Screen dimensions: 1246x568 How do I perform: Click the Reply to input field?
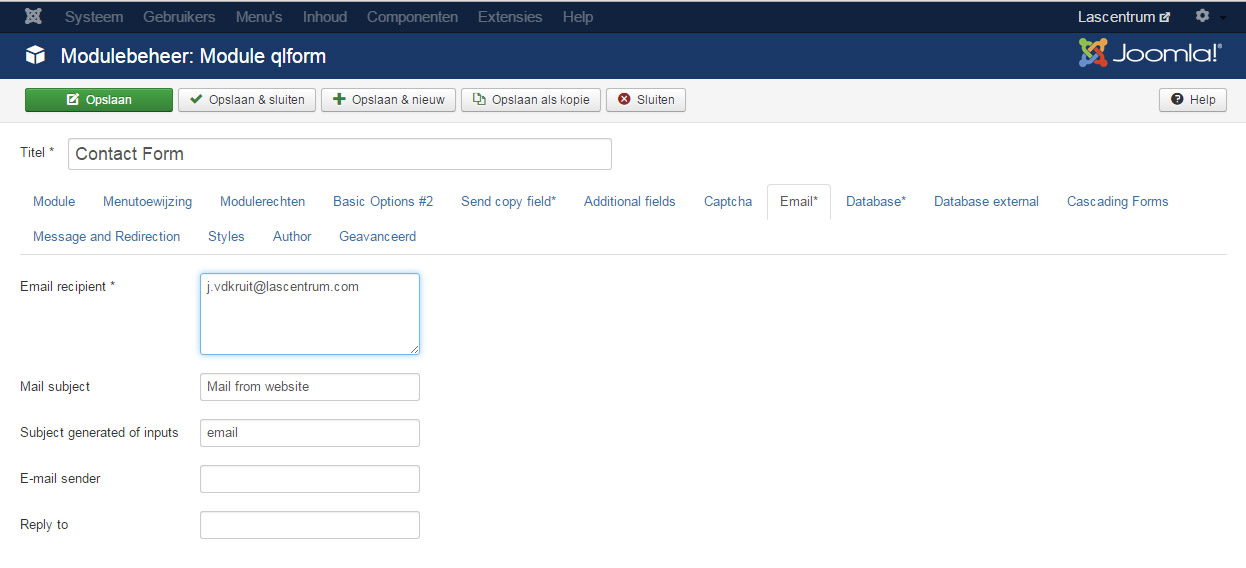pyautogui.click(x=309, y=525)
